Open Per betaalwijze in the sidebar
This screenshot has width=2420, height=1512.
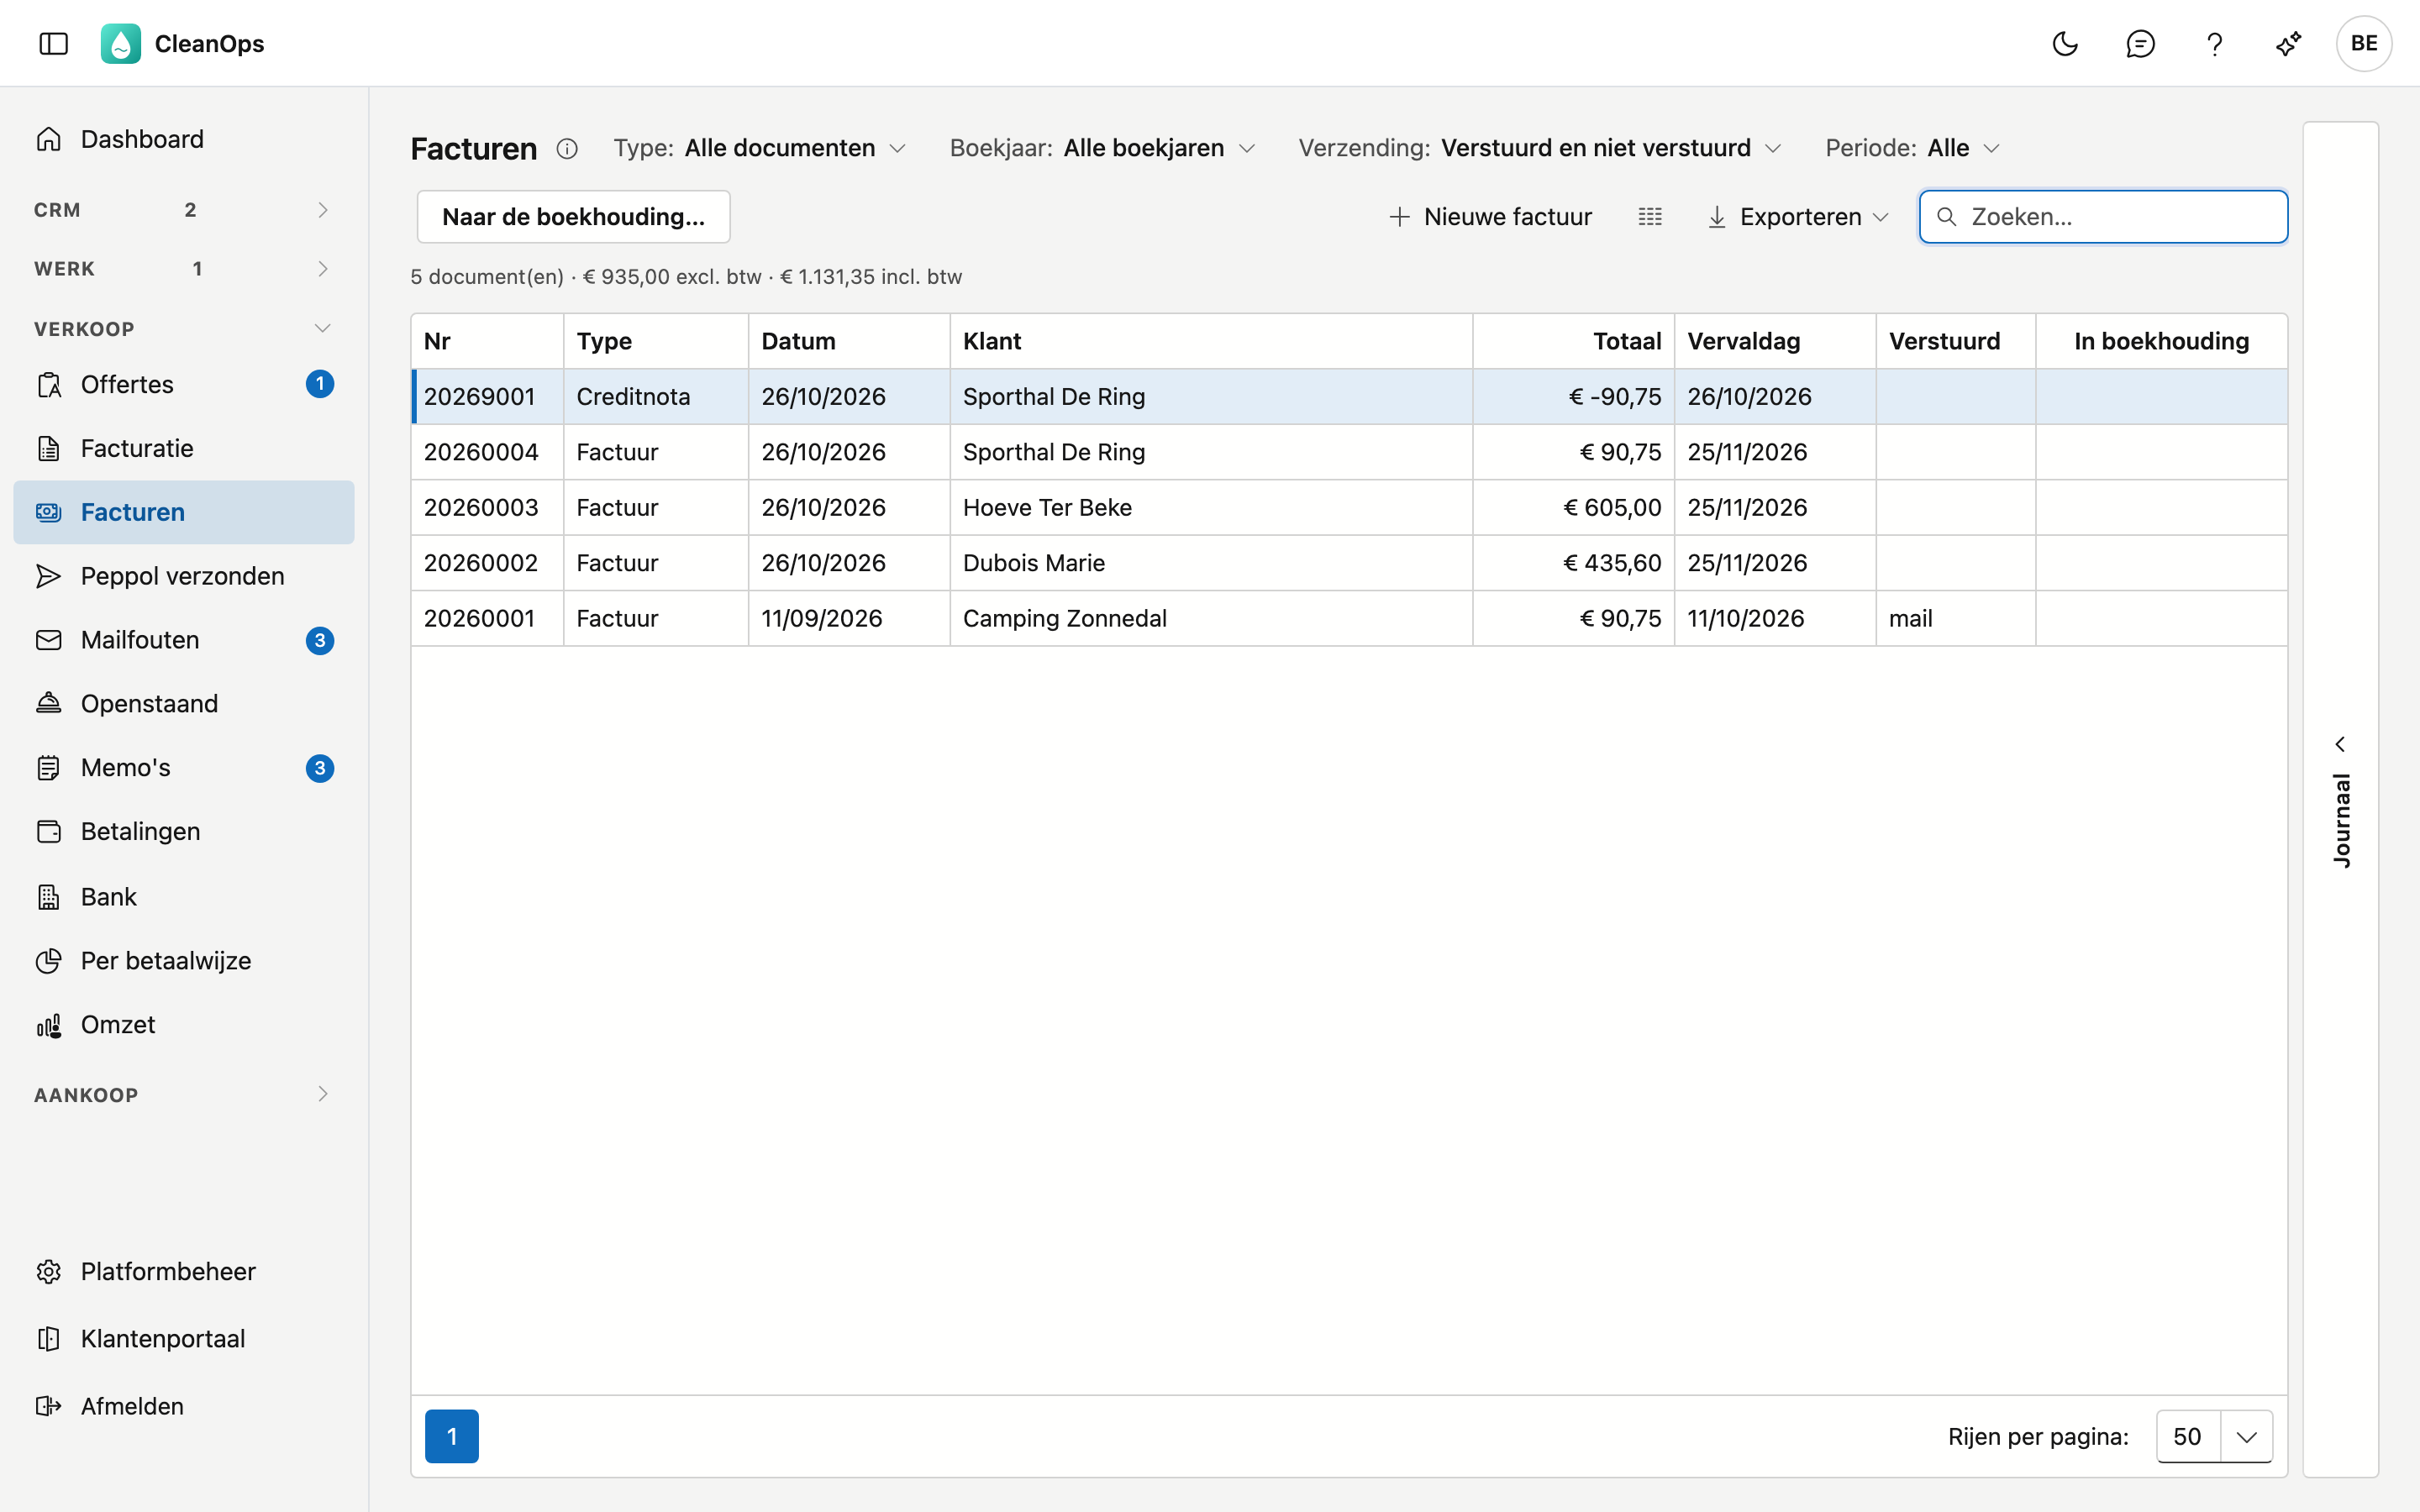184,960
